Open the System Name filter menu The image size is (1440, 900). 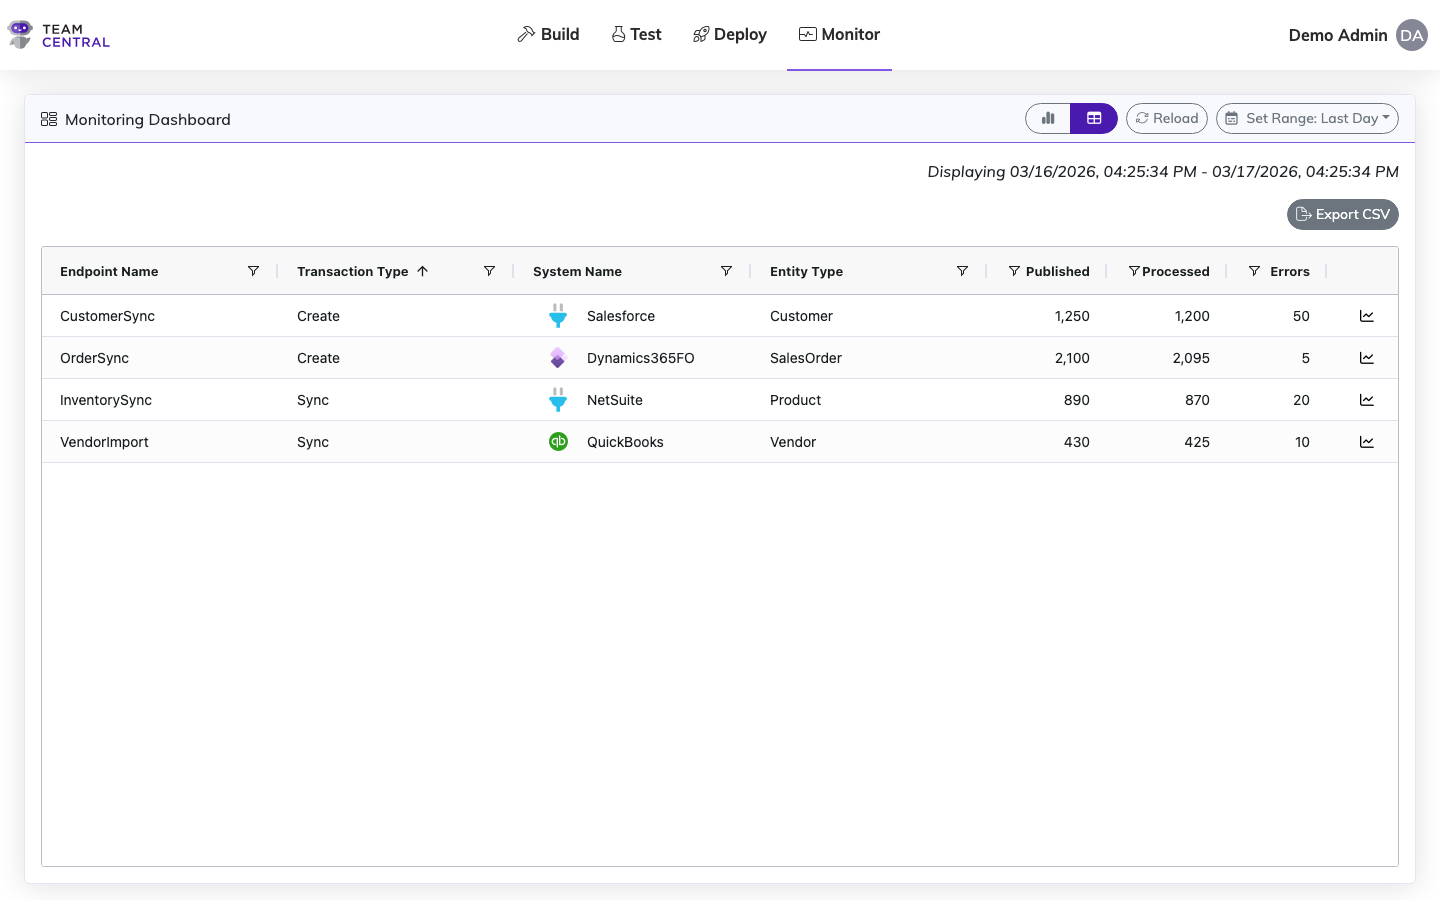726,270
